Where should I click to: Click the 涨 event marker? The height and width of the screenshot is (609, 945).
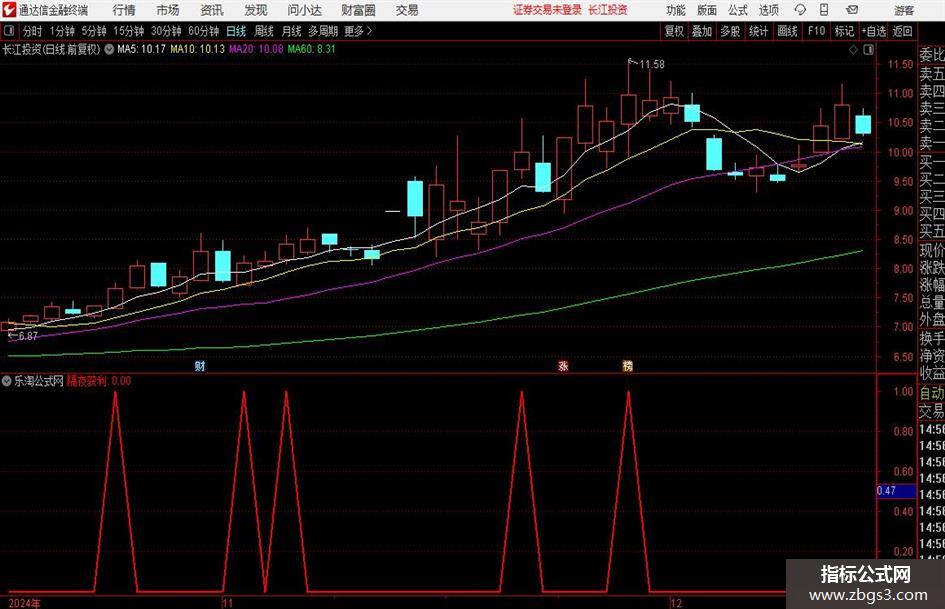tap(564, 365)
